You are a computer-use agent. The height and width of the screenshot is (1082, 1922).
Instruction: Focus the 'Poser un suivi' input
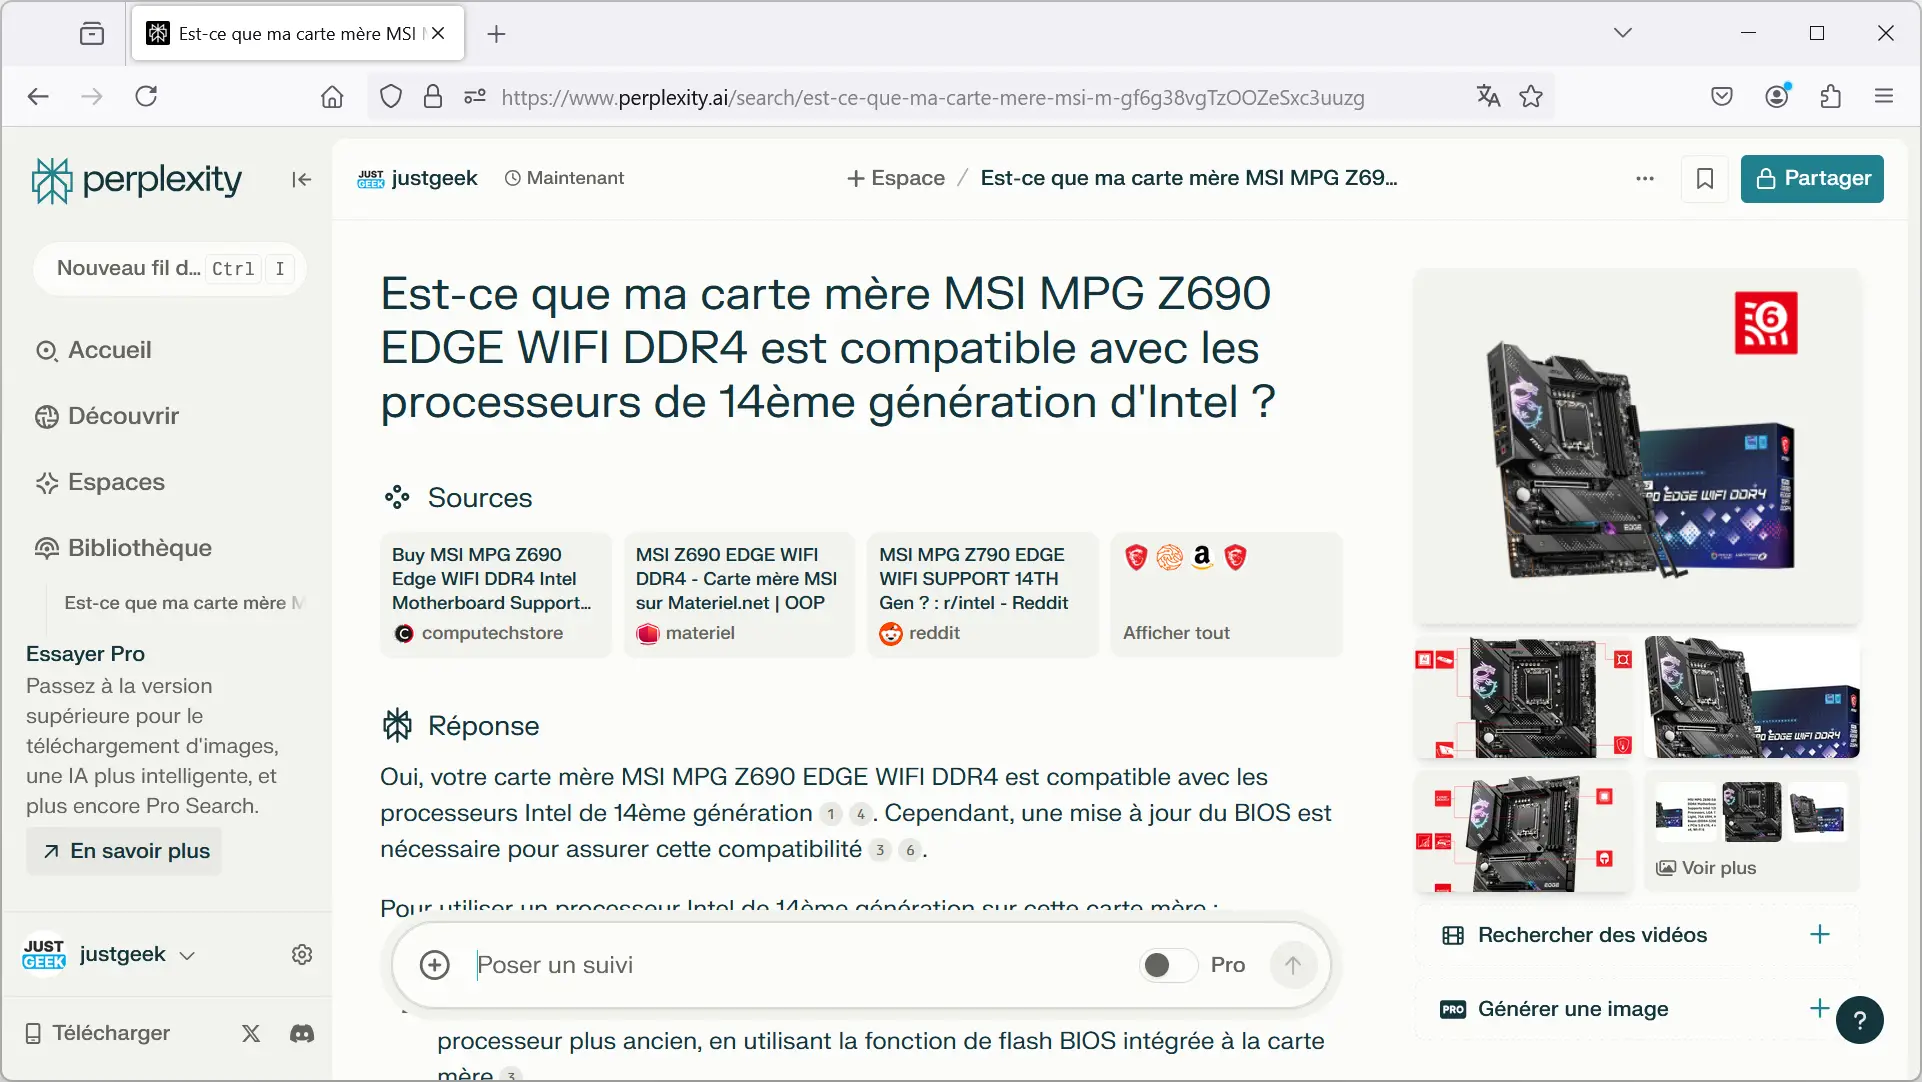[x=800, y=965]
